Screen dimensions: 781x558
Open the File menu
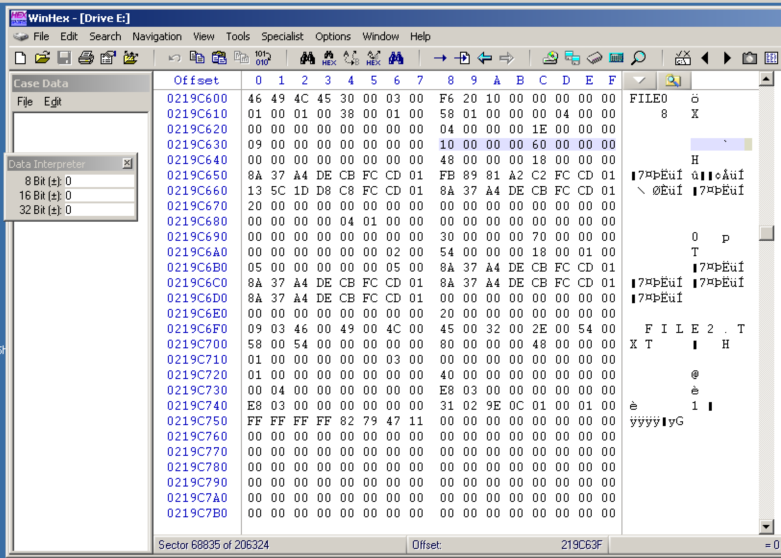pyautogui.click(x=41, y=36)
